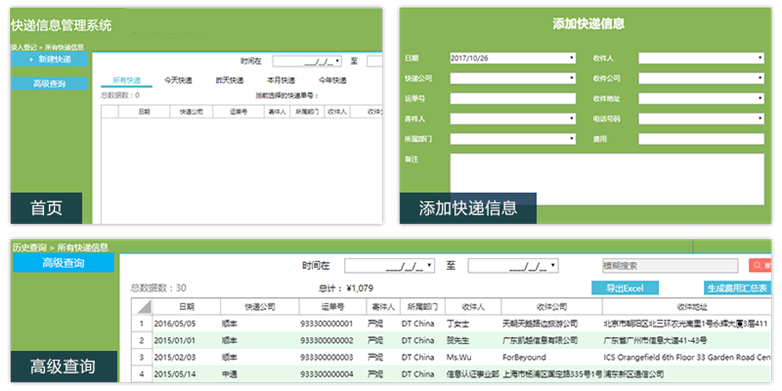
Task: Open the 日期 dropdown showing 2017/10/26
Action: pyautogui.click(x=572, y=58)
